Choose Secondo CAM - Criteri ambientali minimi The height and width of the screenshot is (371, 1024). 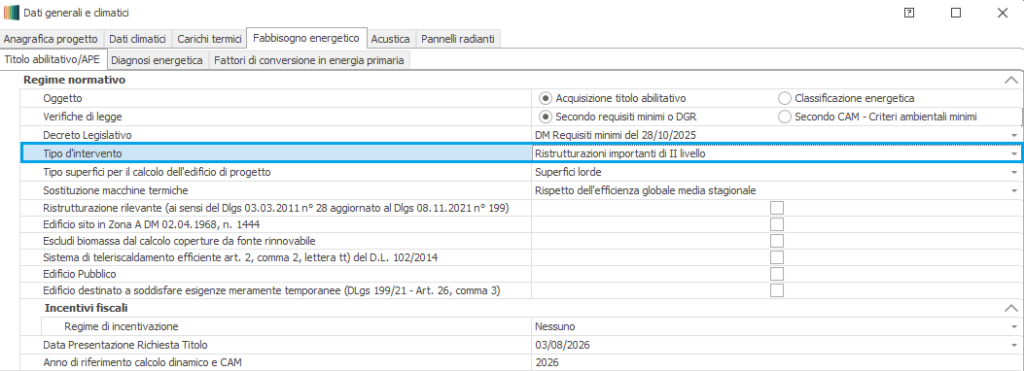[784, 117]
